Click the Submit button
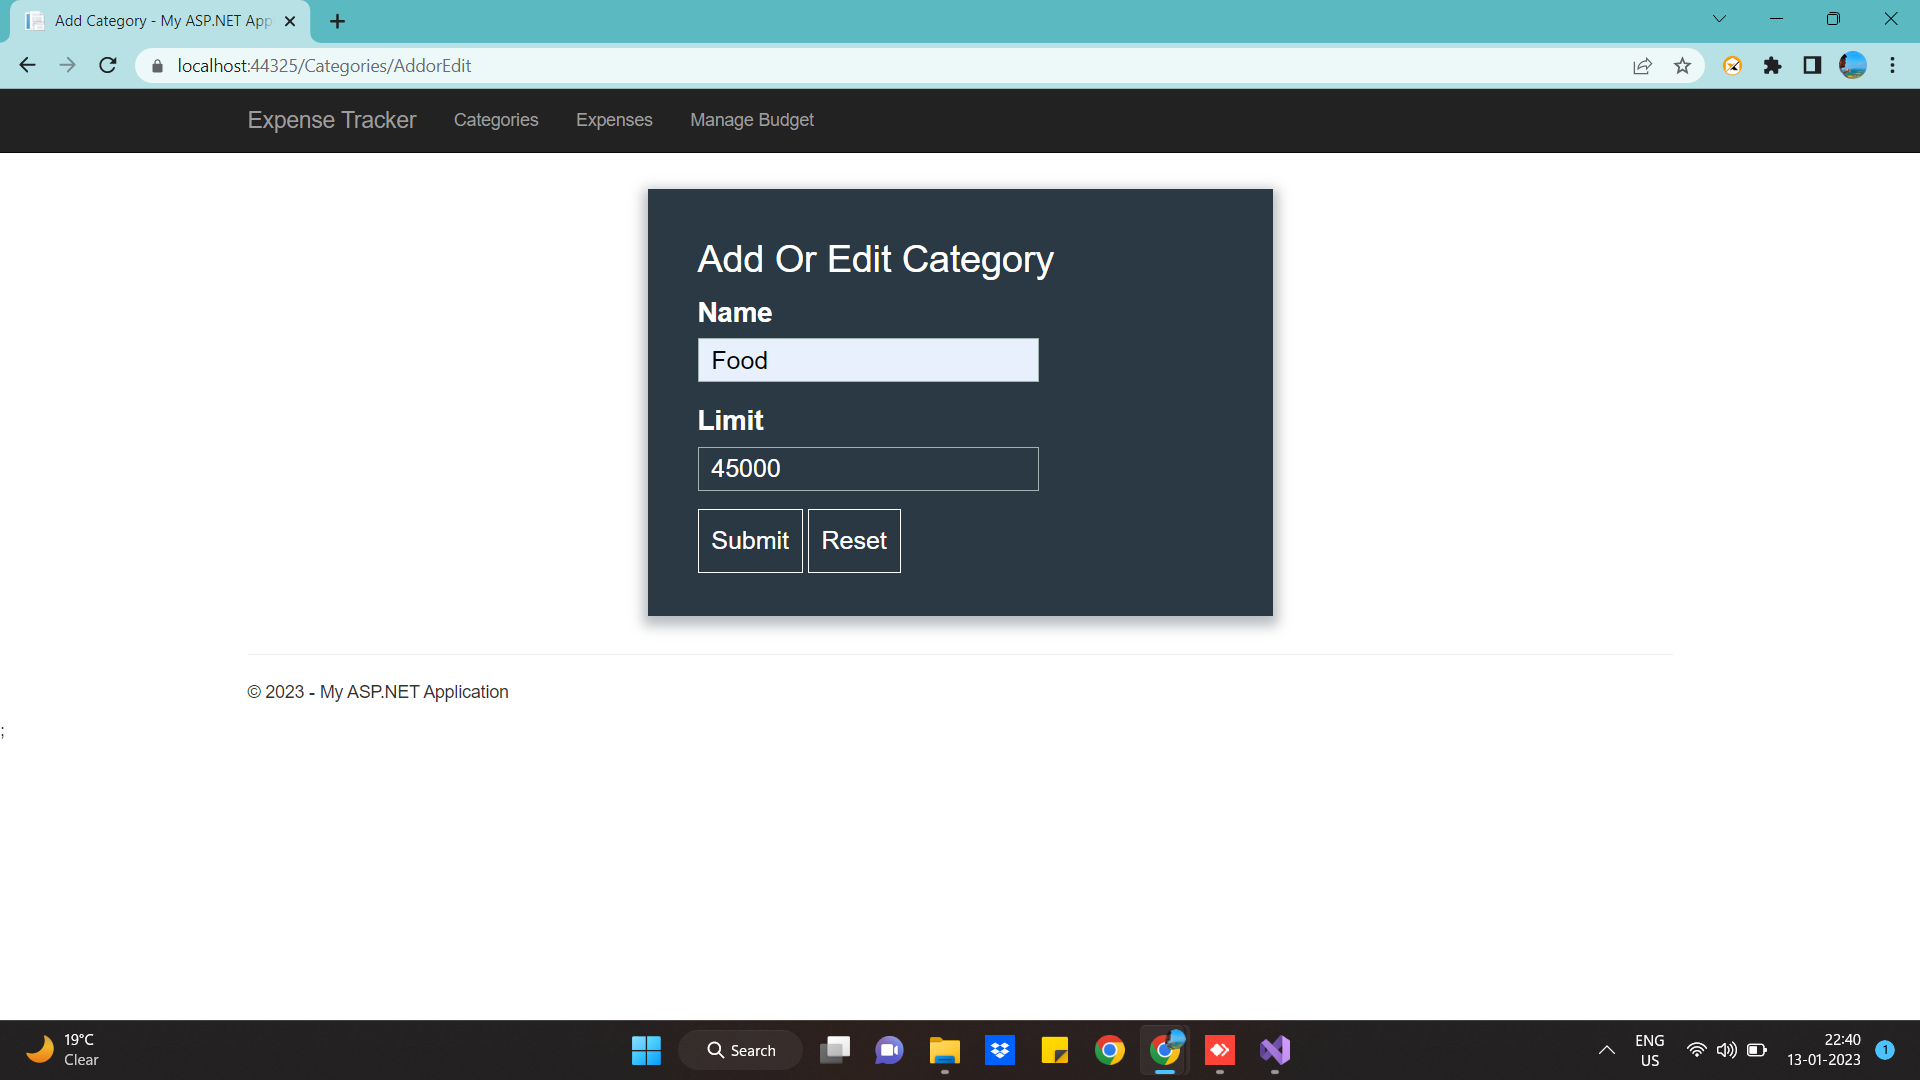Screen dimensions: 1920x1080 coord(750,540)
